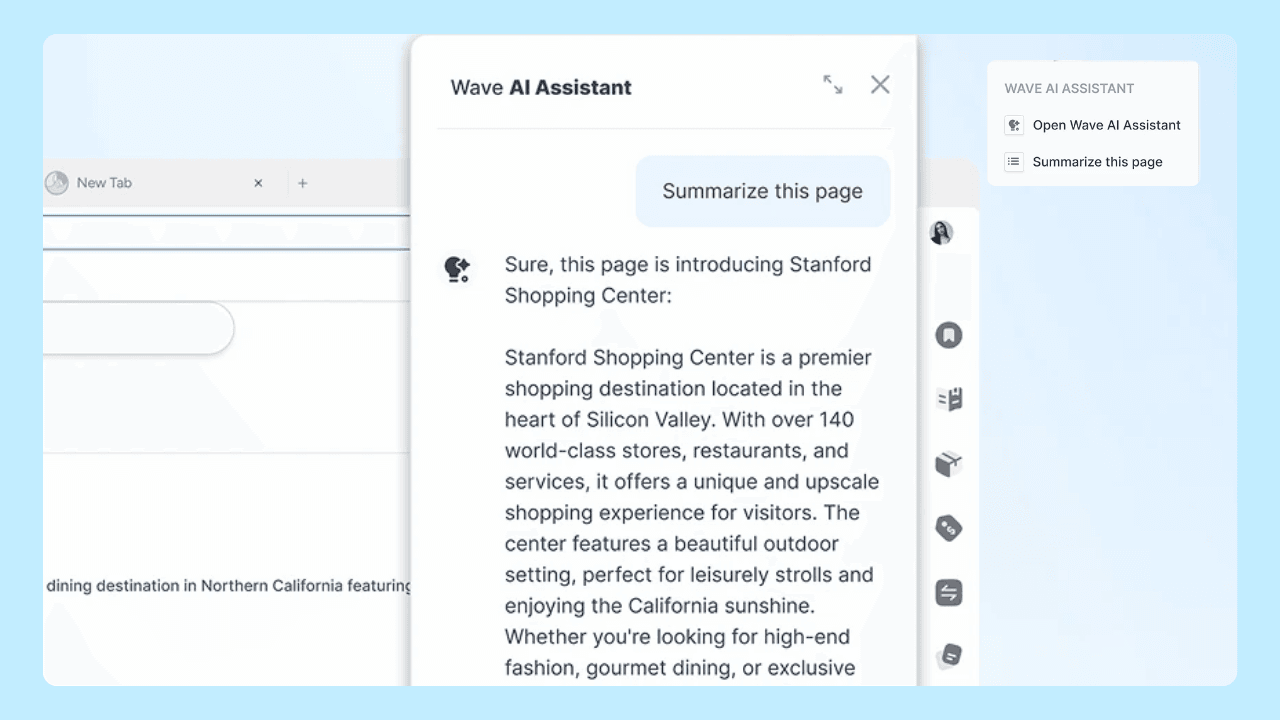Click the reading list sidebar icon
The height and width of the screenshot is (720, 1280).
pyautogui.click(x=949, y=399)
